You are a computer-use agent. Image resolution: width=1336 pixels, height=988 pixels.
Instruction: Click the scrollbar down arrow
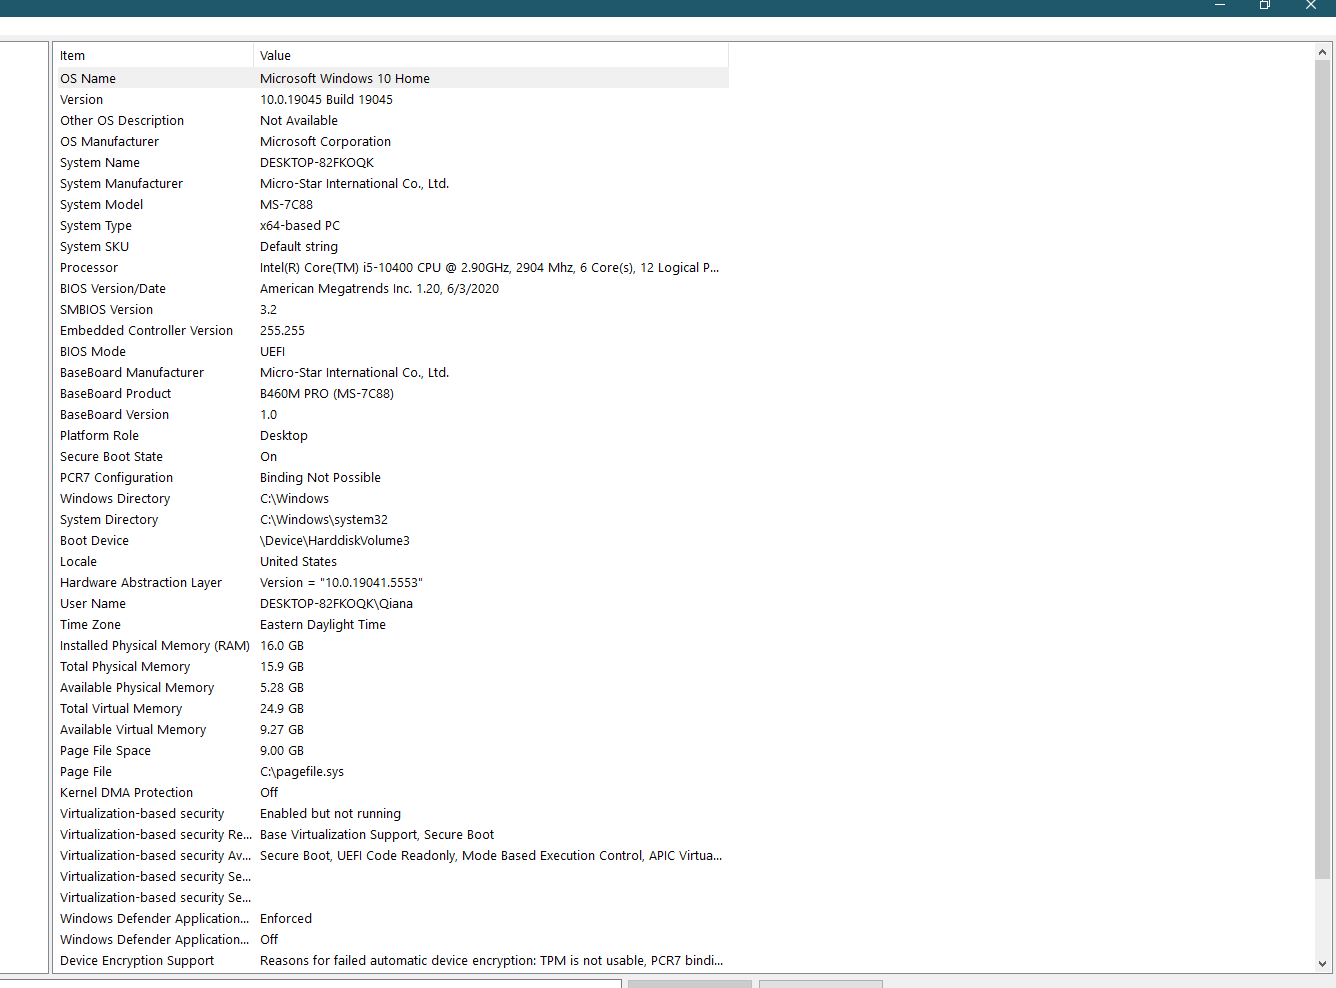pos(1323,964)
